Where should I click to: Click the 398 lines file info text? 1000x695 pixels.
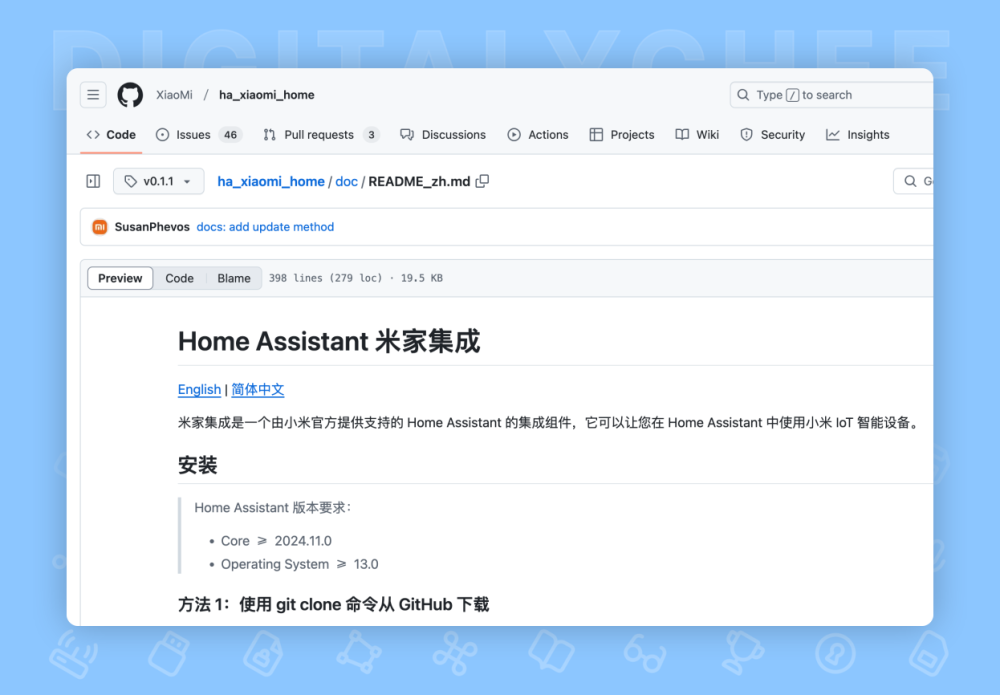pos(356,278)
